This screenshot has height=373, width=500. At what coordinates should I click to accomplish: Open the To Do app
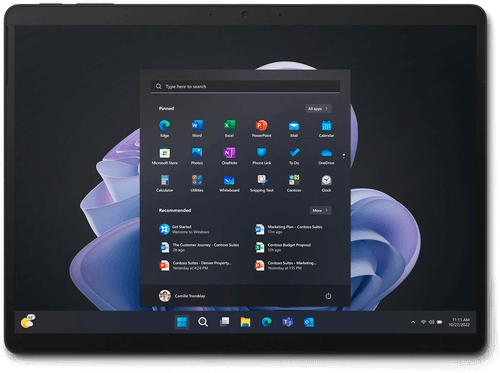pyautogui.click(x=294, y=156)
